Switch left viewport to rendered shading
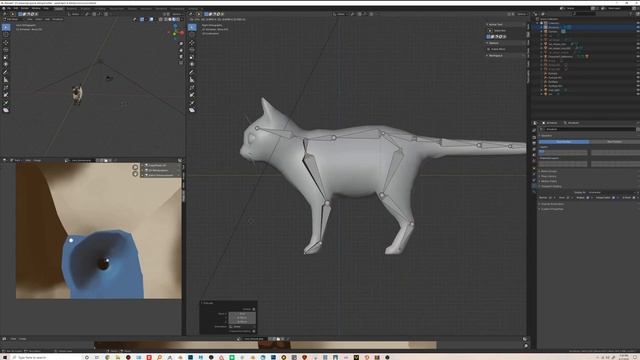The width and height of the screenshot is (640, 360). [x=178, y=19]
